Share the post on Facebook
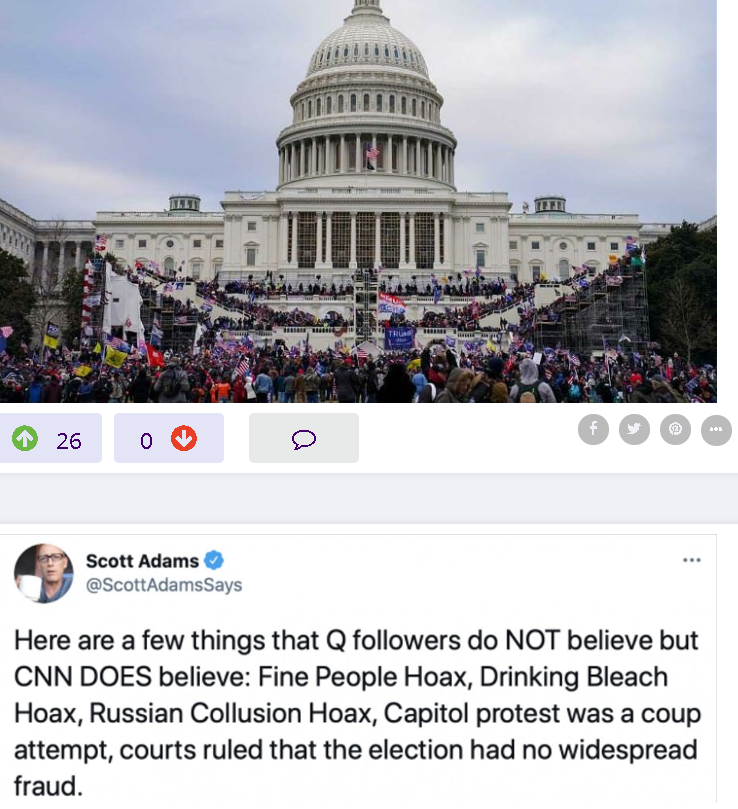Image resolution: width=738 pixels, height=809 pixels. tap(593, 429)
